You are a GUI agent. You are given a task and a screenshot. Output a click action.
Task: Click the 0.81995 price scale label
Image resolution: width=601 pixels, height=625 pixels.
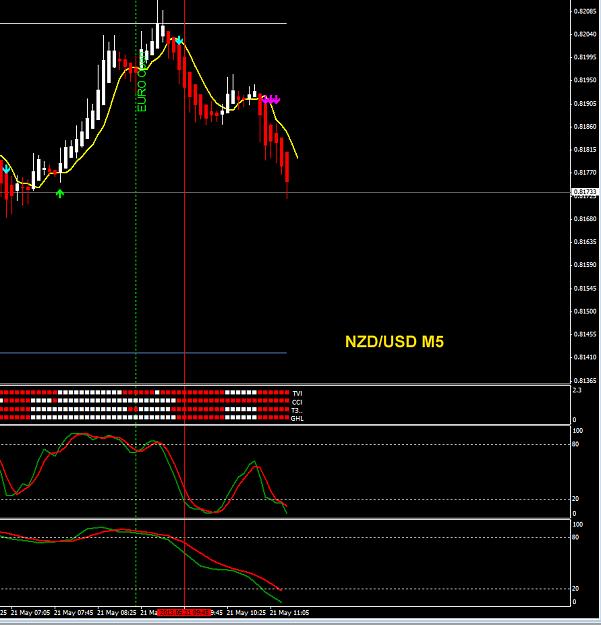(585, 57)
